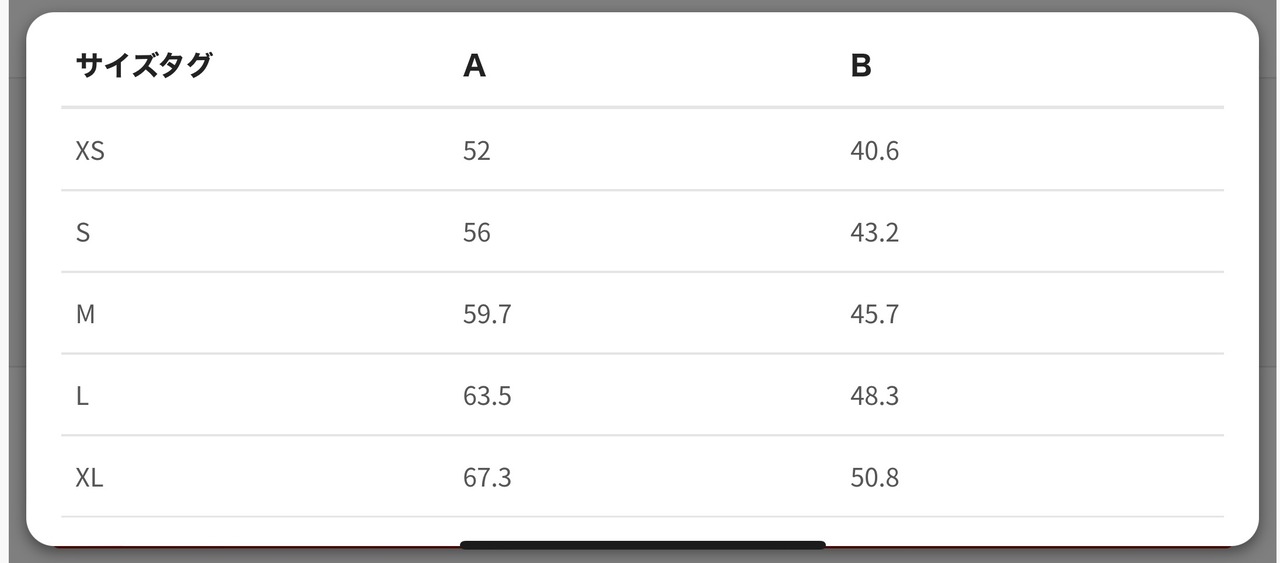Tap the black home indicator bar

643,545
